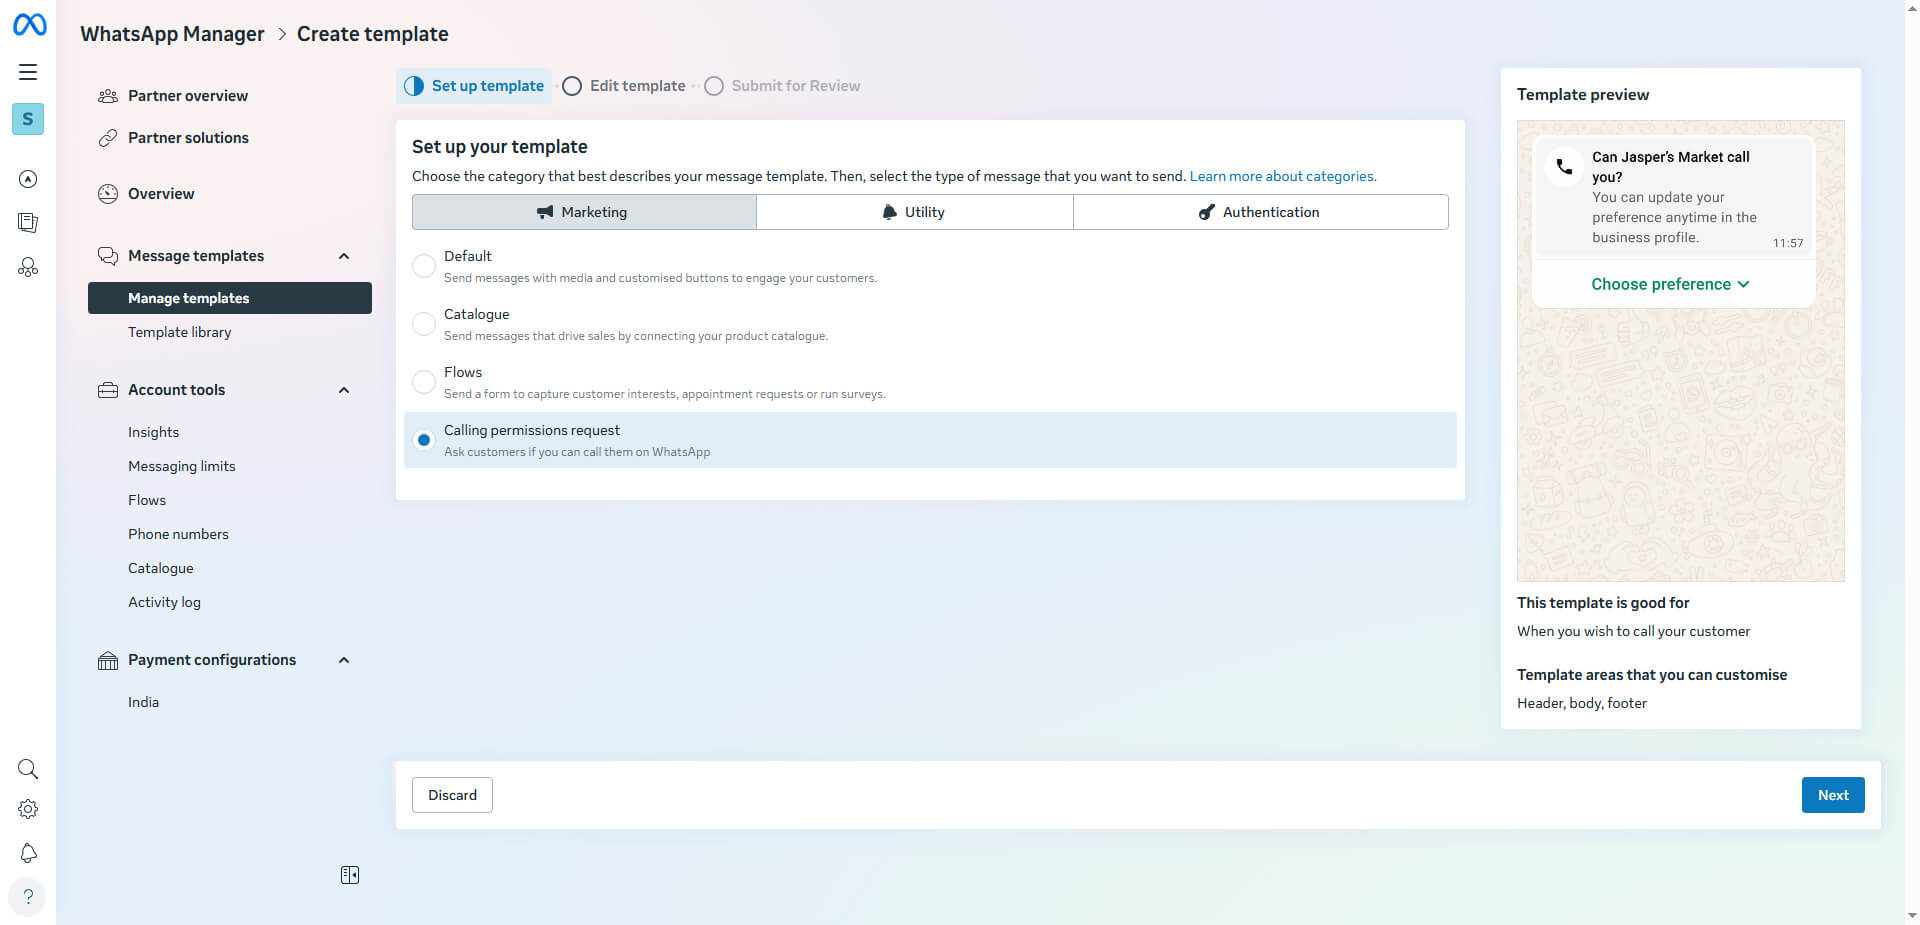The height and width of the screenshot is (925, 1920).
Task: Open the settings gear icon
Action: pos(28,809)
